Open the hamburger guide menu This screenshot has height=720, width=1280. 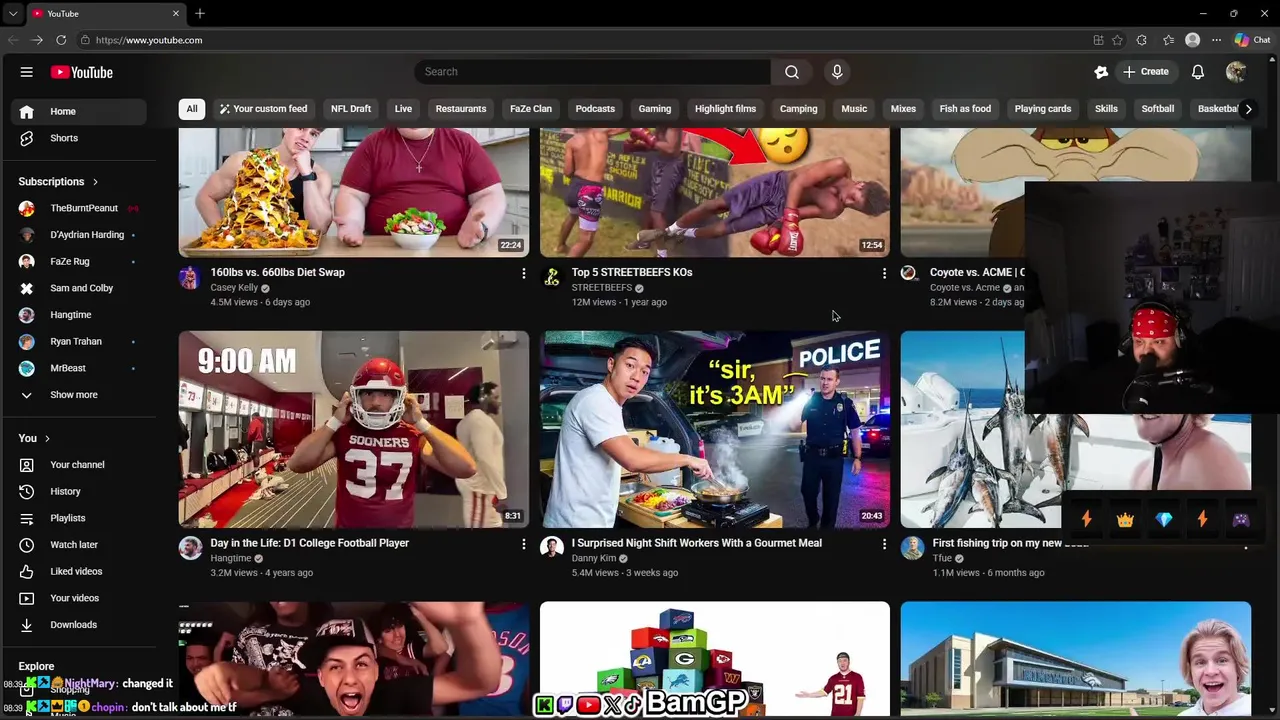[x=27, y=72]
